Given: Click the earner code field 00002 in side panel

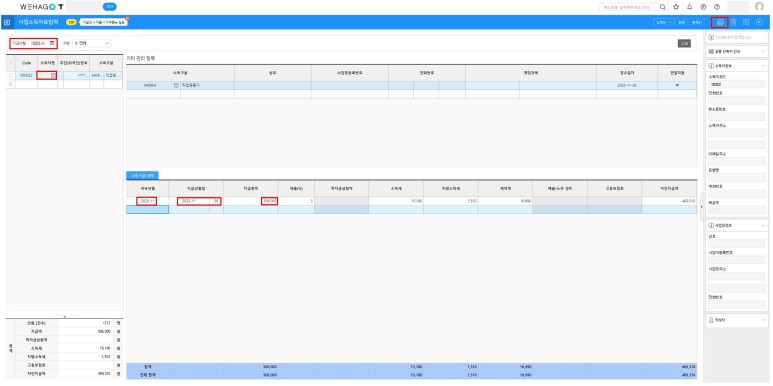Looking at the screenshot, I should pos(737,84).
